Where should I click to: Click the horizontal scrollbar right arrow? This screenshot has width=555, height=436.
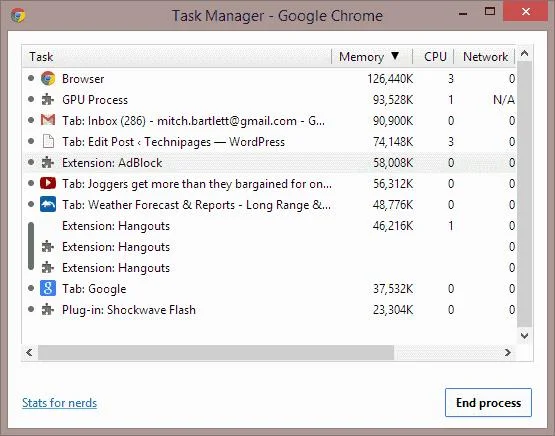(507, 352)
